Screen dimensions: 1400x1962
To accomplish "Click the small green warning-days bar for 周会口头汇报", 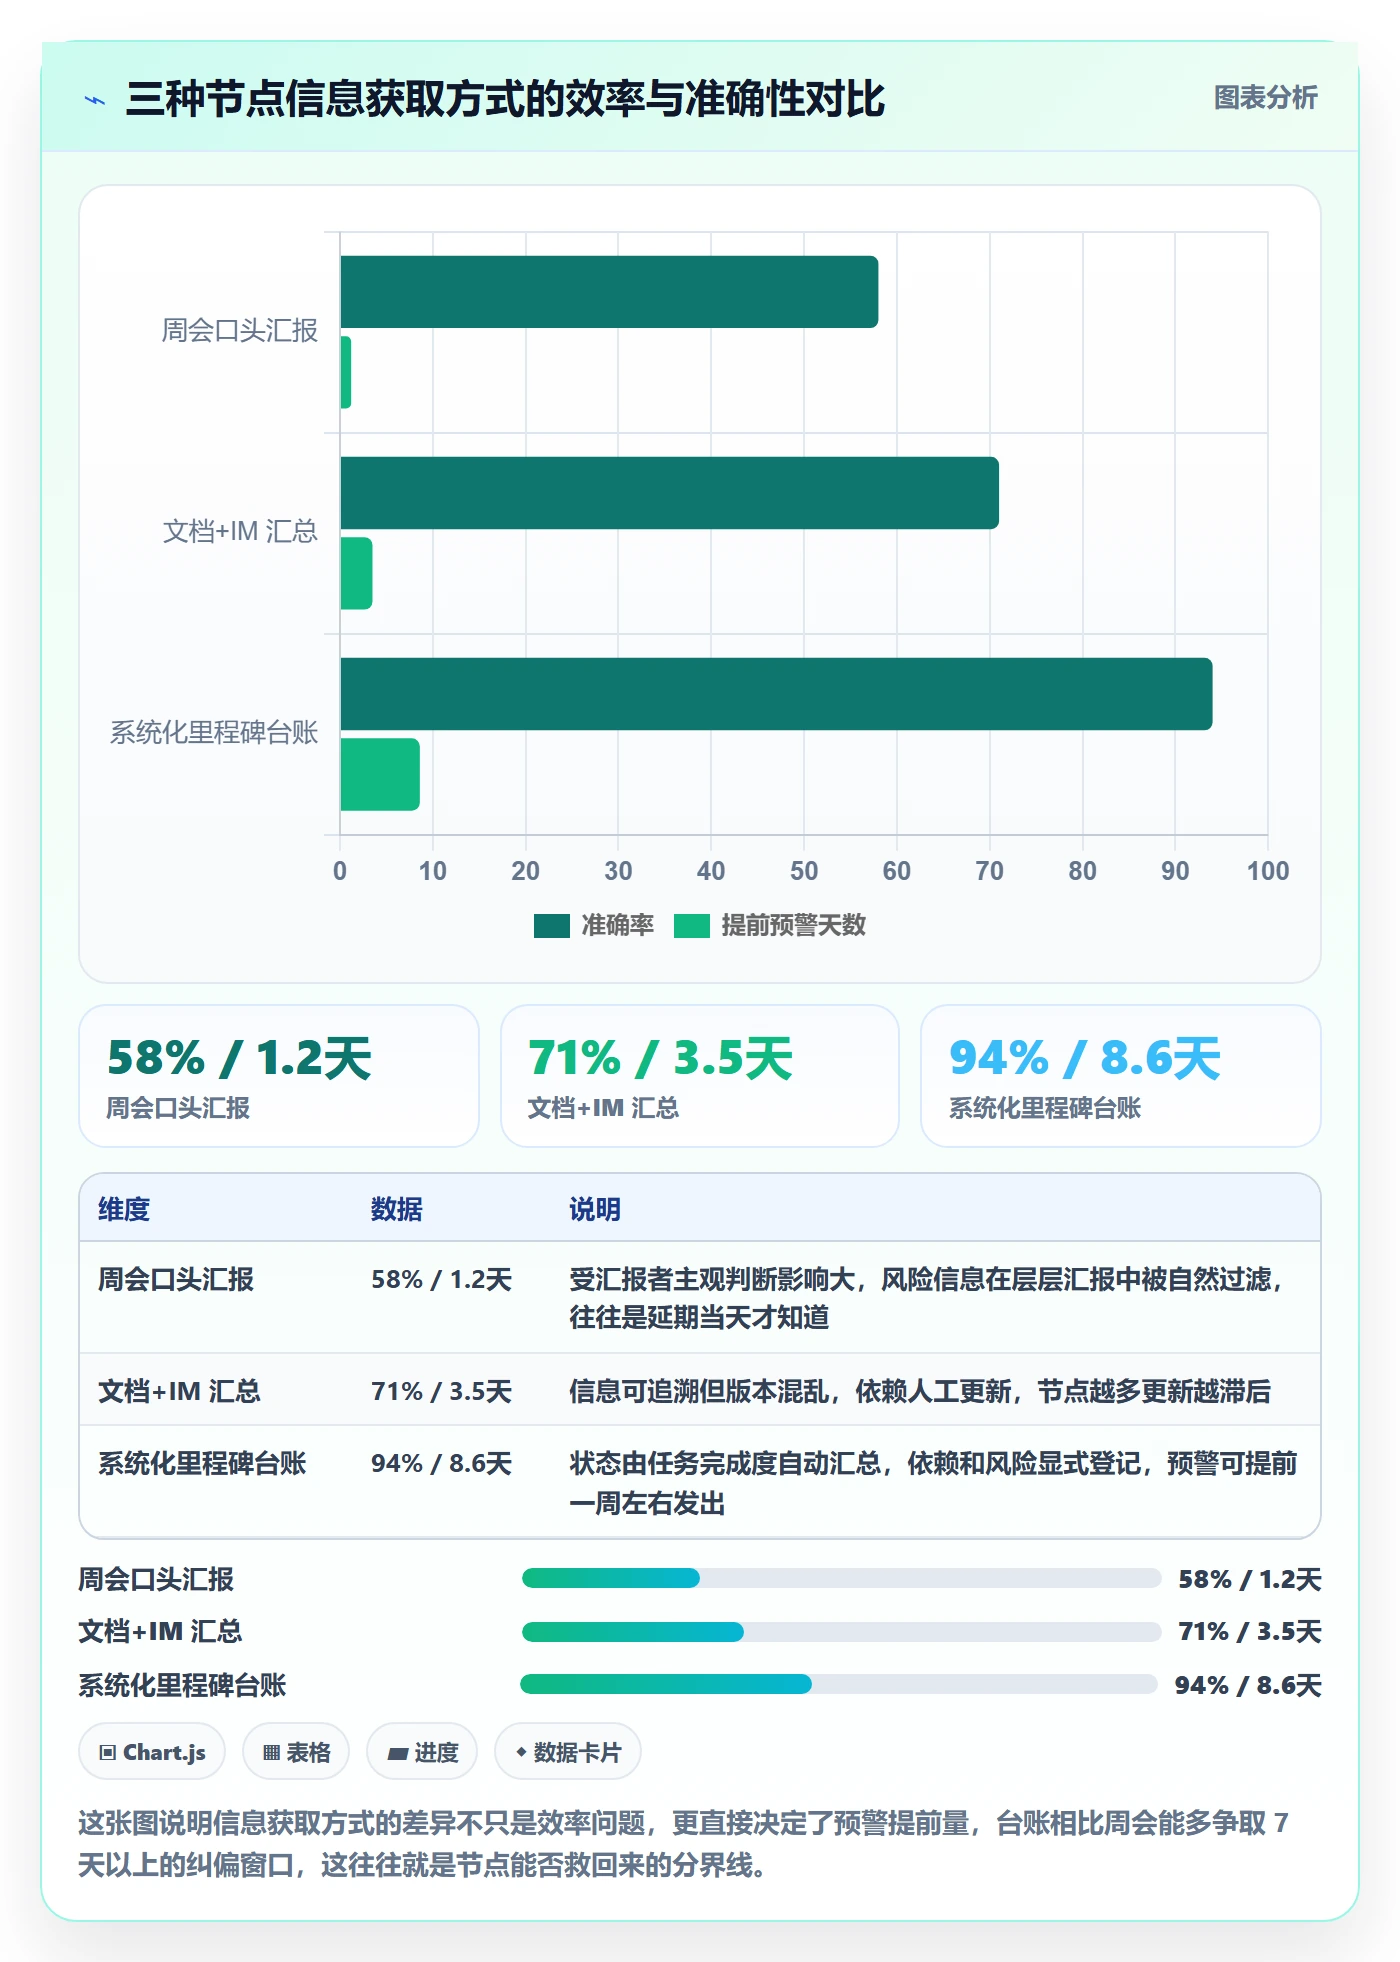I will pos(346,372).
